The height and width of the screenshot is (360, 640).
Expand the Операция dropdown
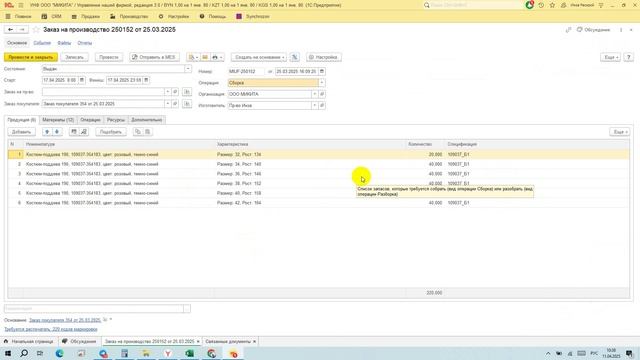pyautogui.click(x=322, y=83)
